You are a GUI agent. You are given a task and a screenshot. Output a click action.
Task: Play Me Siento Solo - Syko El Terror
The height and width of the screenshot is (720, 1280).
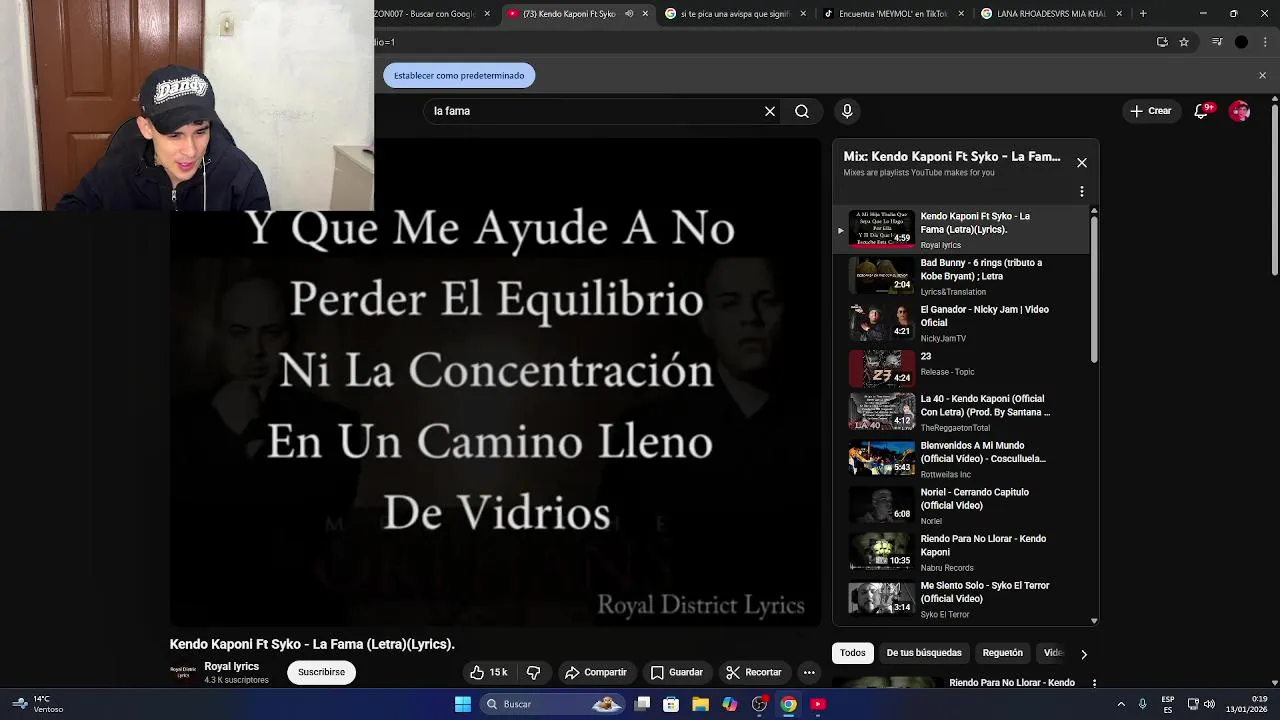coord(960,599)
